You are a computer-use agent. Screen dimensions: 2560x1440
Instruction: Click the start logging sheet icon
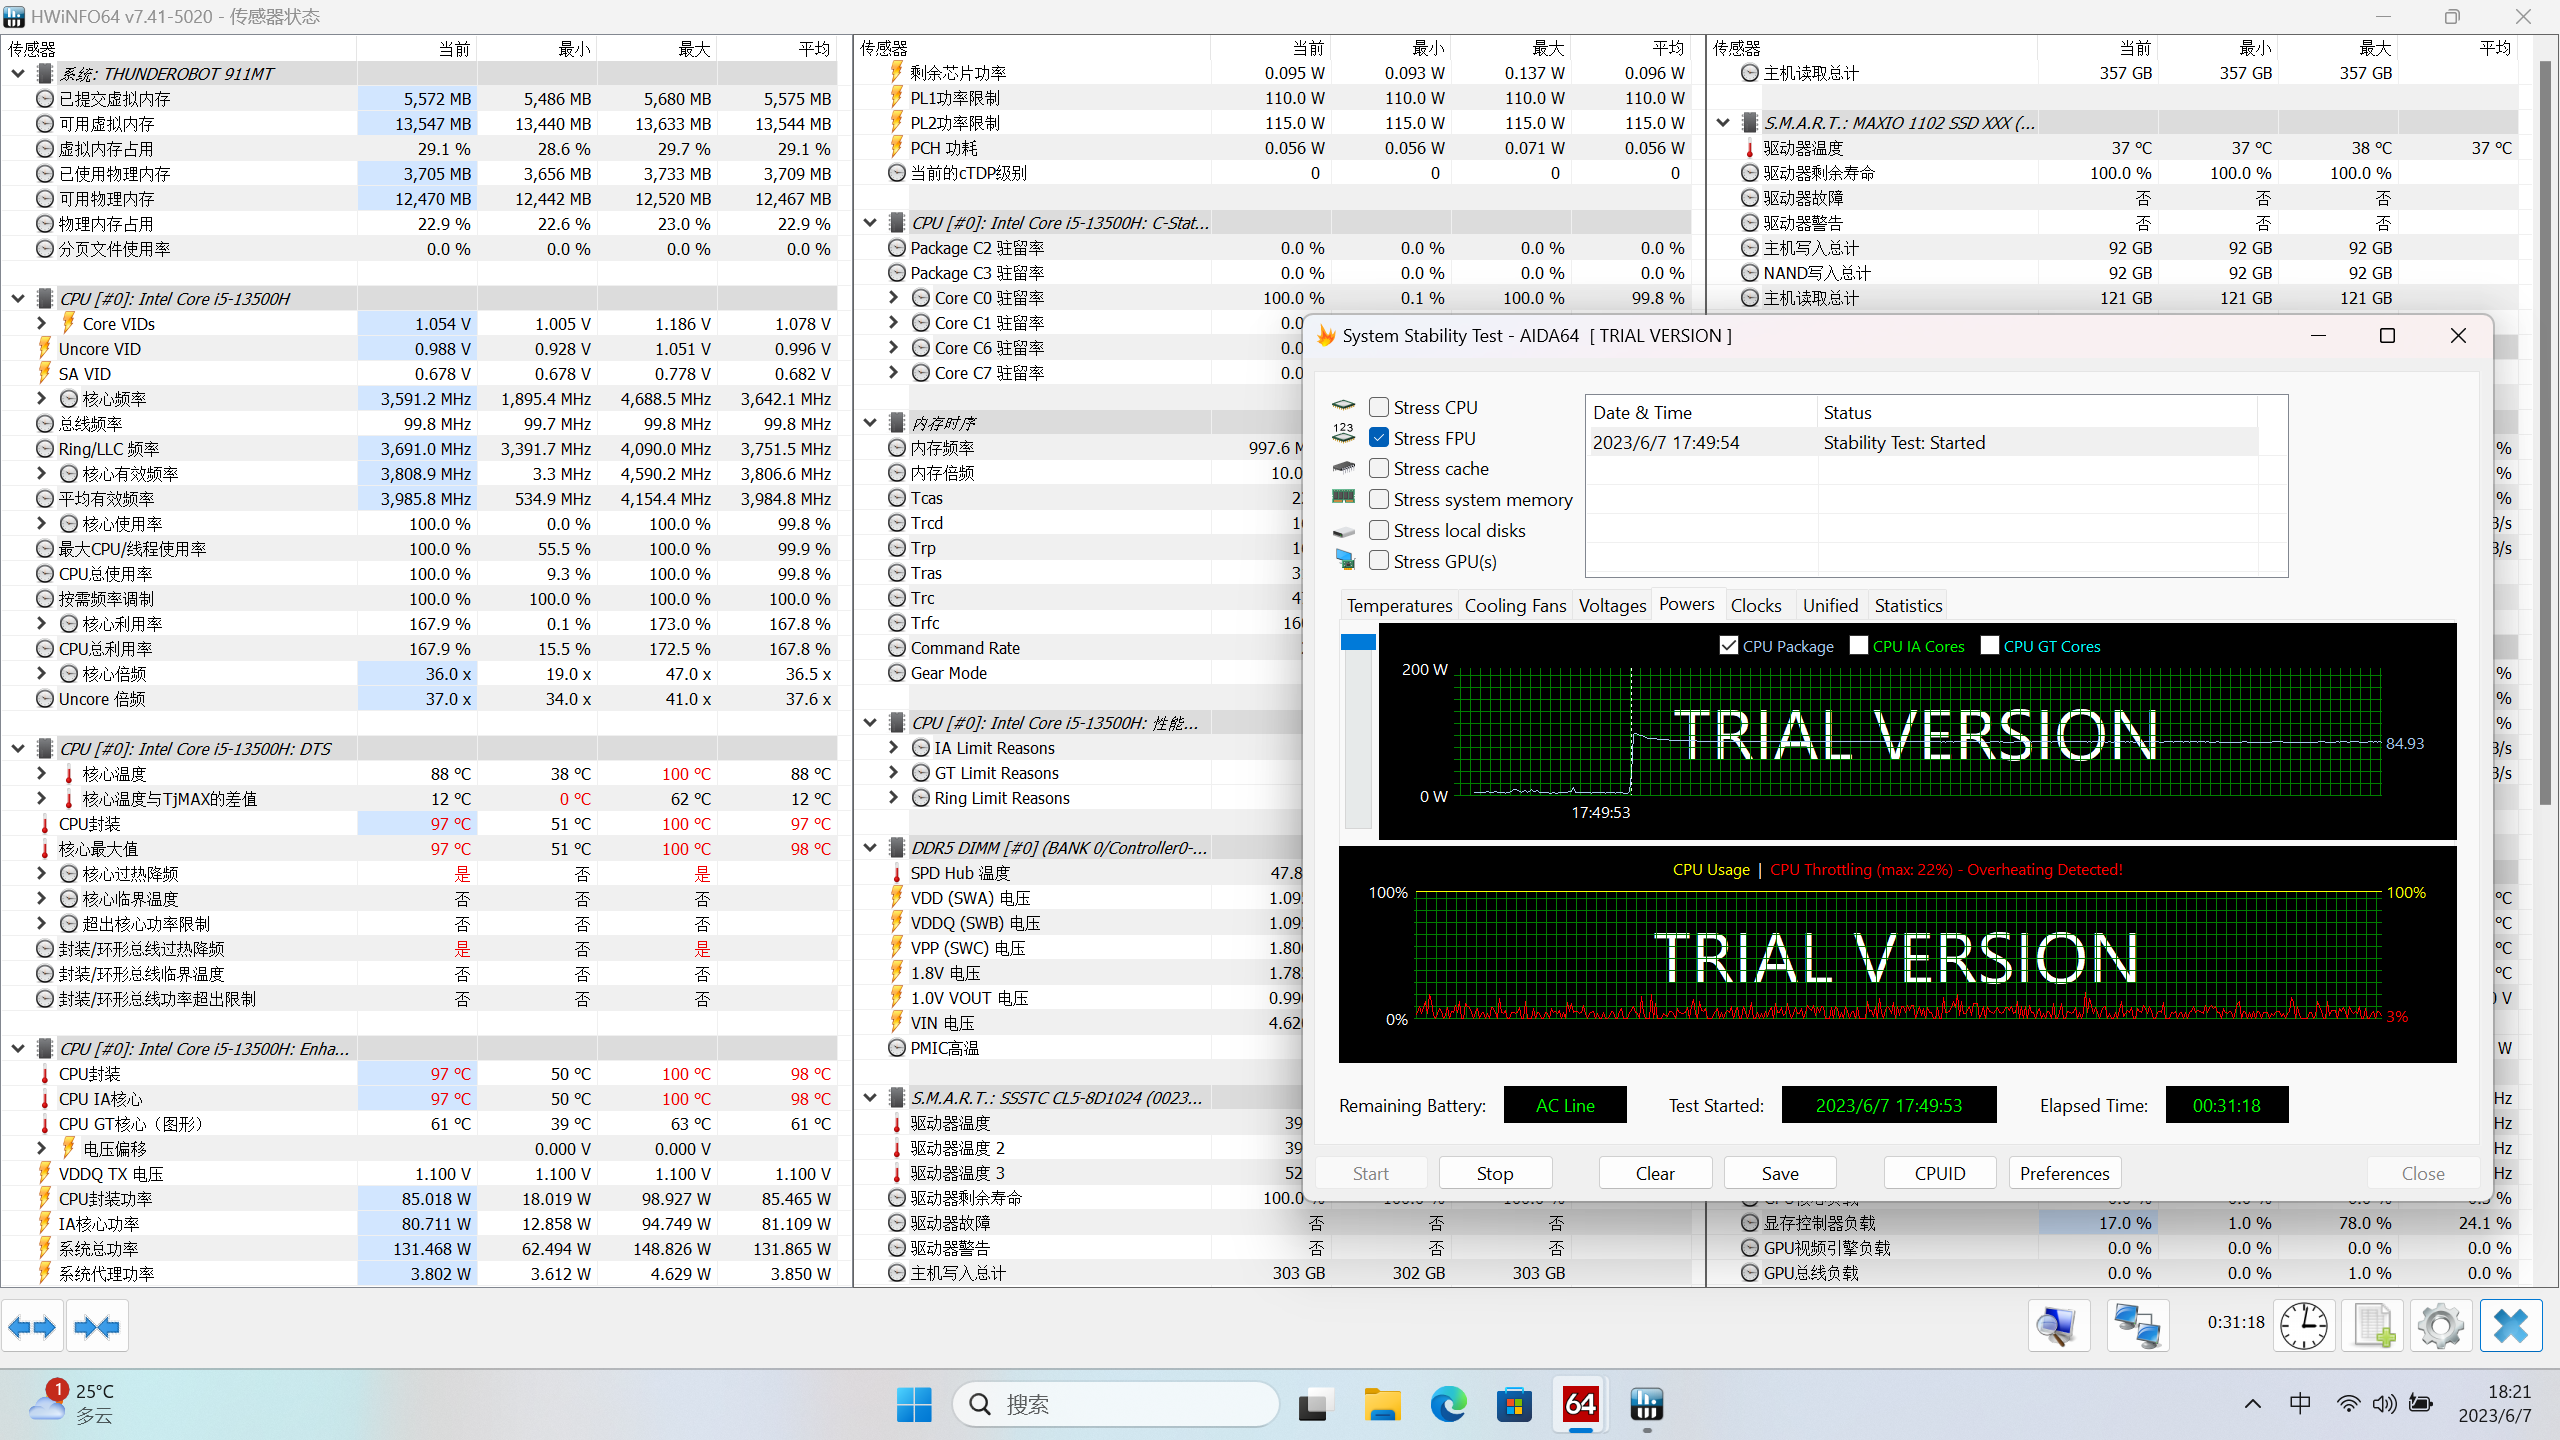2372,1327
